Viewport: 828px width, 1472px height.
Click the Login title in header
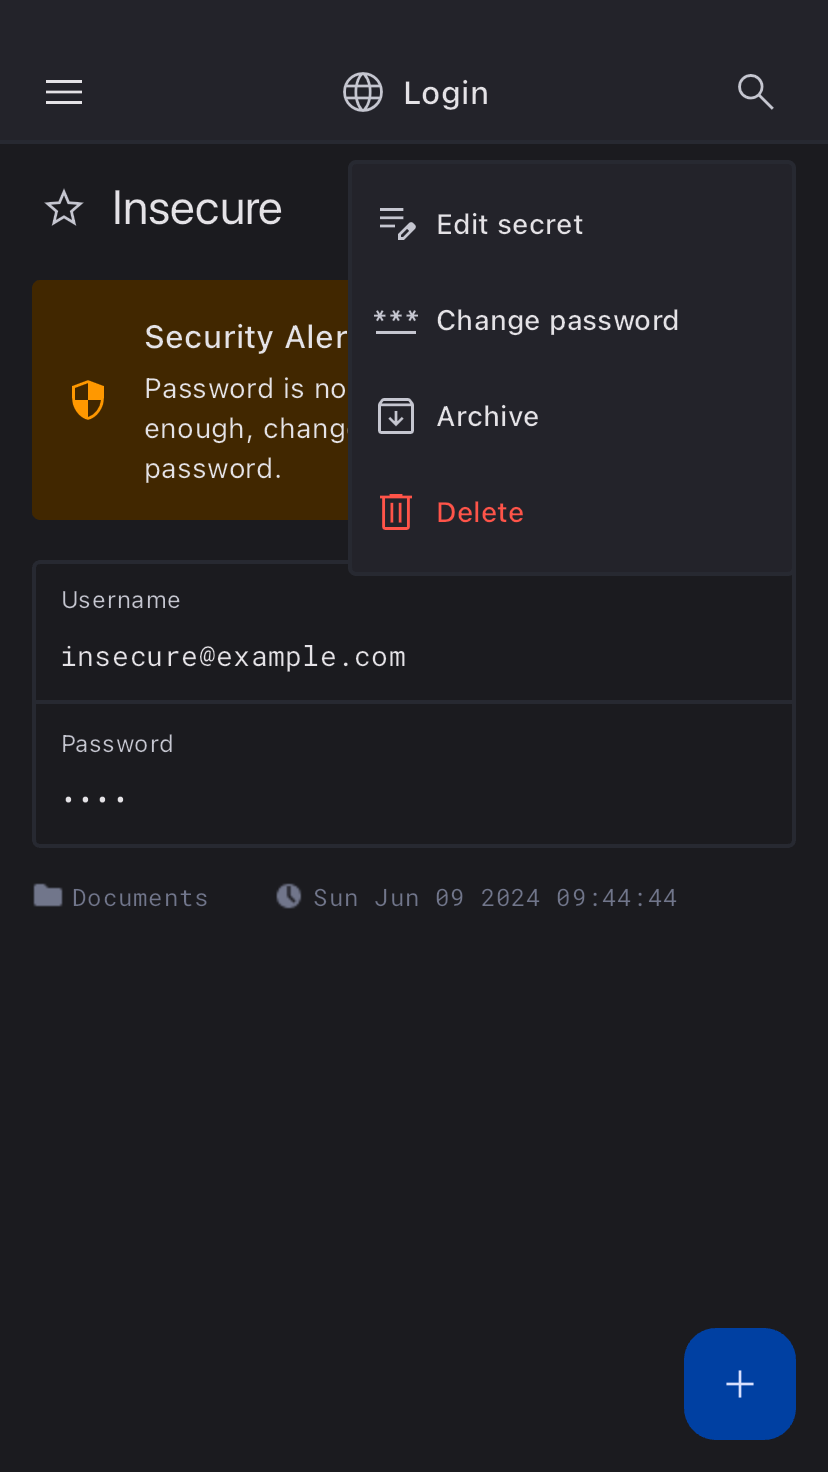[446, 93]
